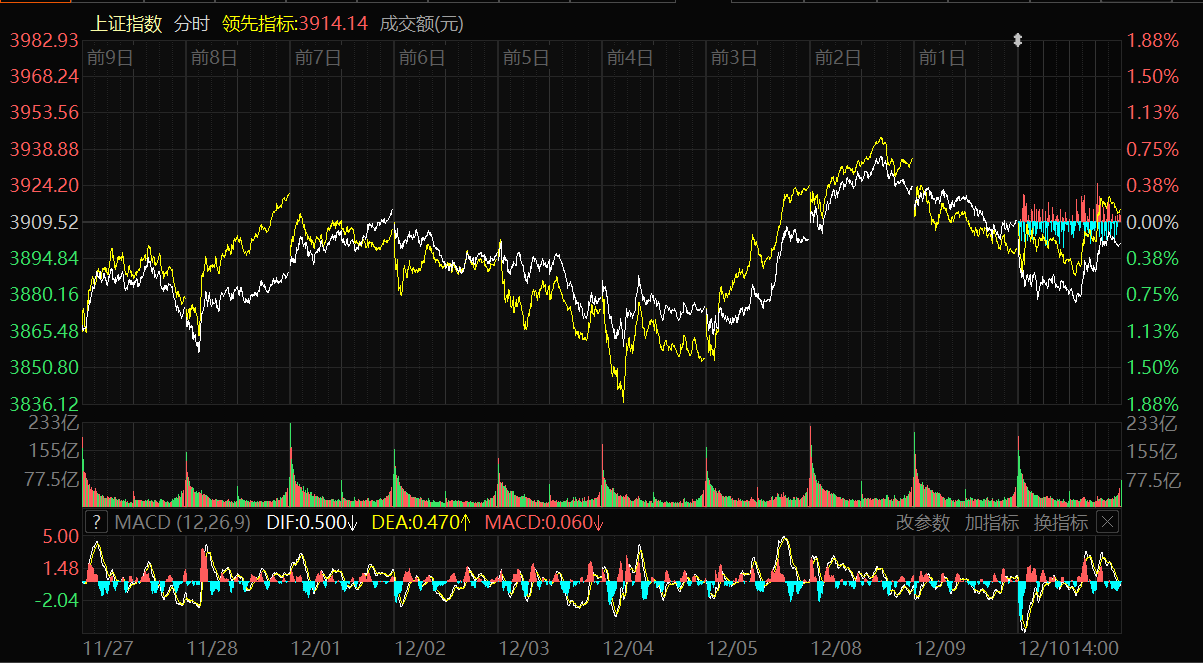Viewport: 1203px width, 663px height.
Task: Click the 成交额(元) turnover label
Action: tap(421, 23)
